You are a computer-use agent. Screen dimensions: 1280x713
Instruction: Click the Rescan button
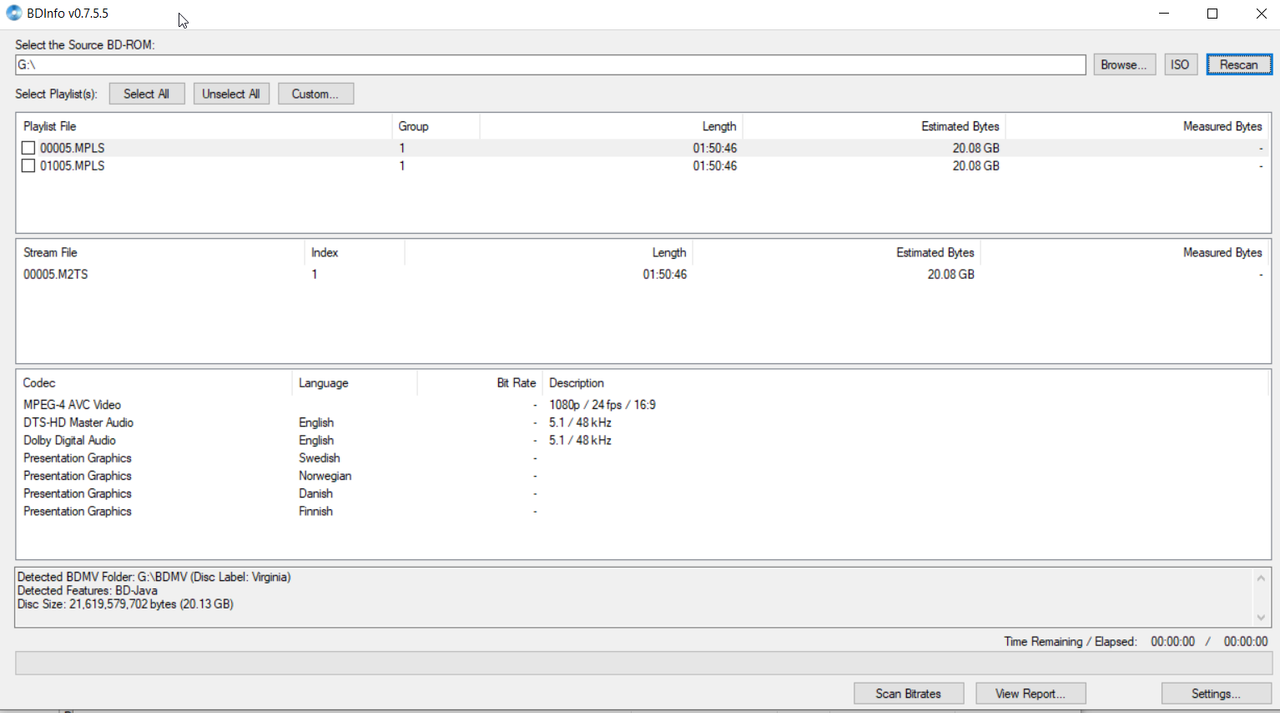coord(1239,65)
